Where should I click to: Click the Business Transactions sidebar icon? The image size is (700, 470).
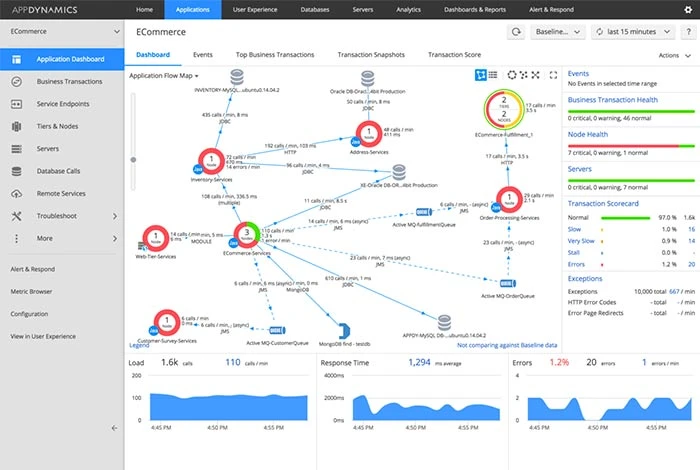pos(17,81)
